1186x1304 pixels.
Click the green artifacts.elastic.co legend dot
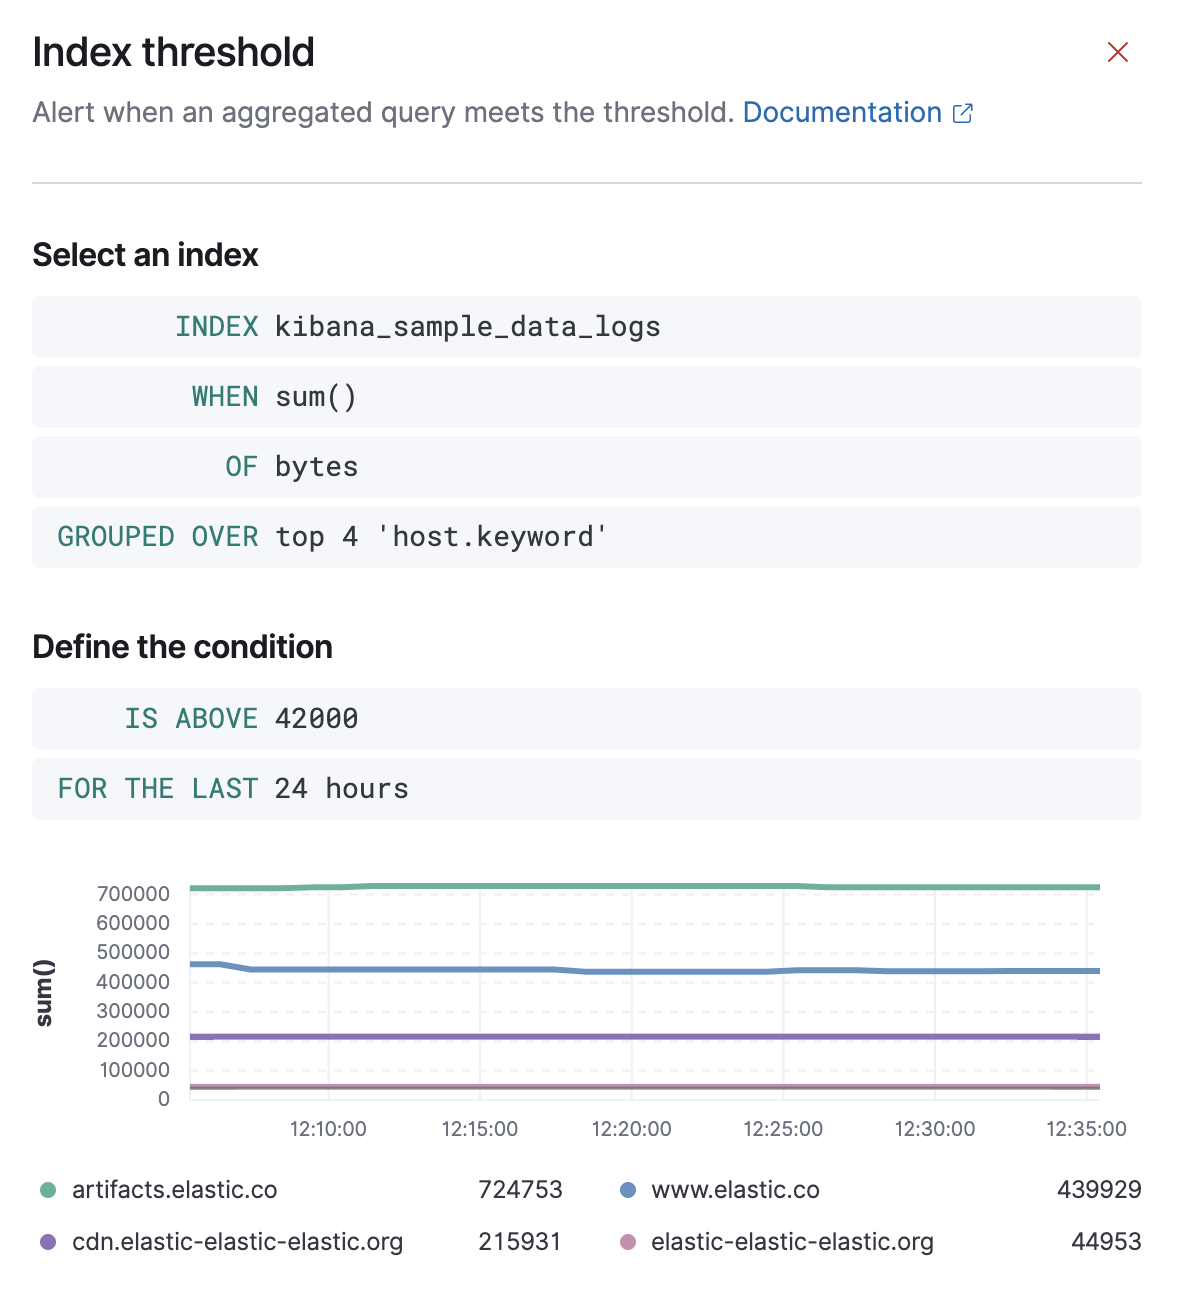click(x=46, y=1189)
